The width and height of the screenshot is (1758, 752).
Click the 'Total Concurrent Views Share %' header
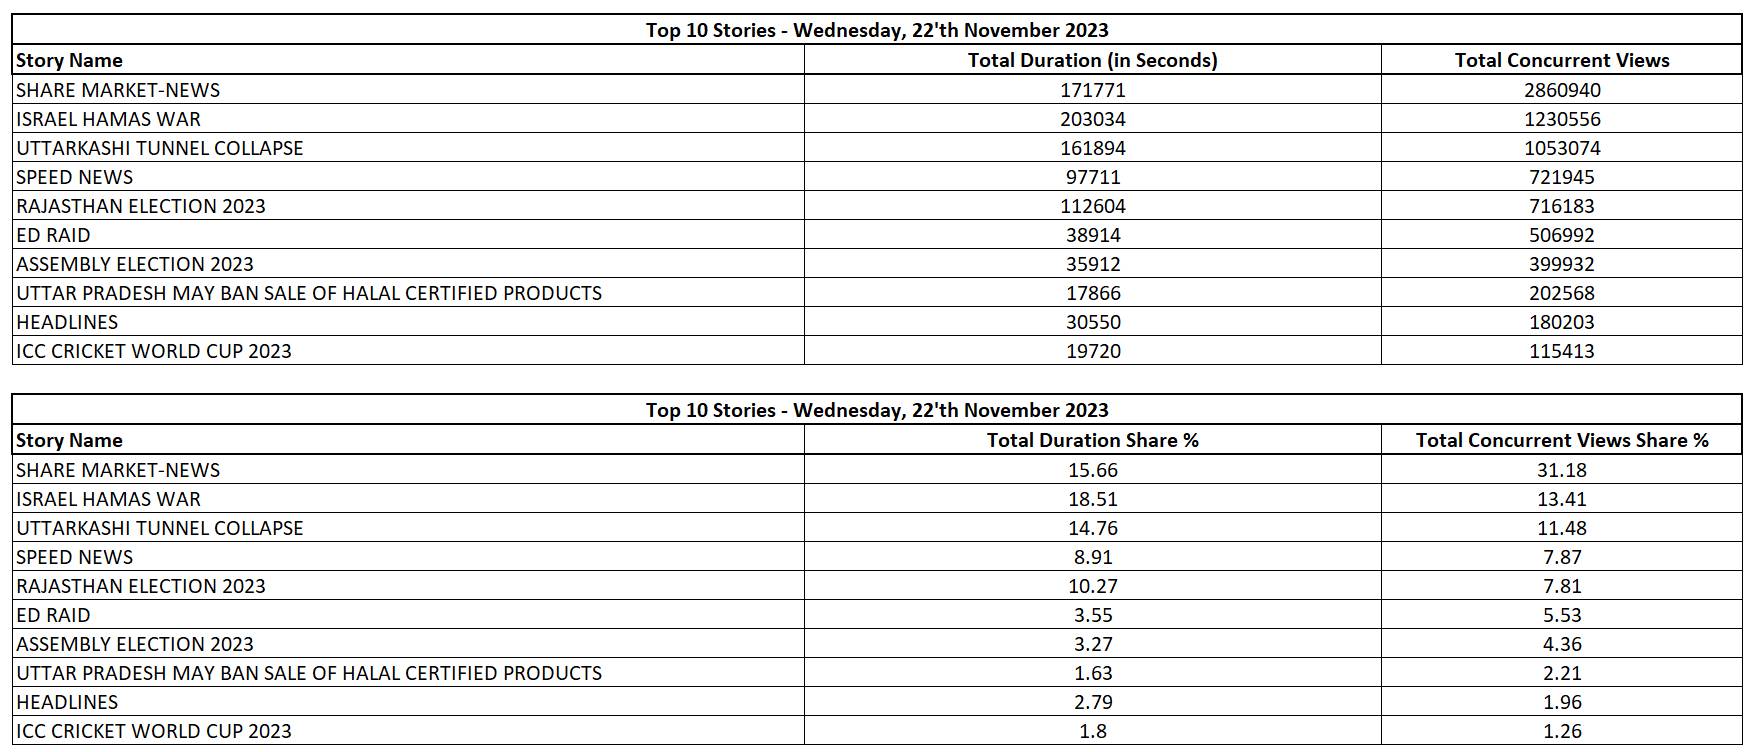pyautogui.click(x=1561, y=440)
